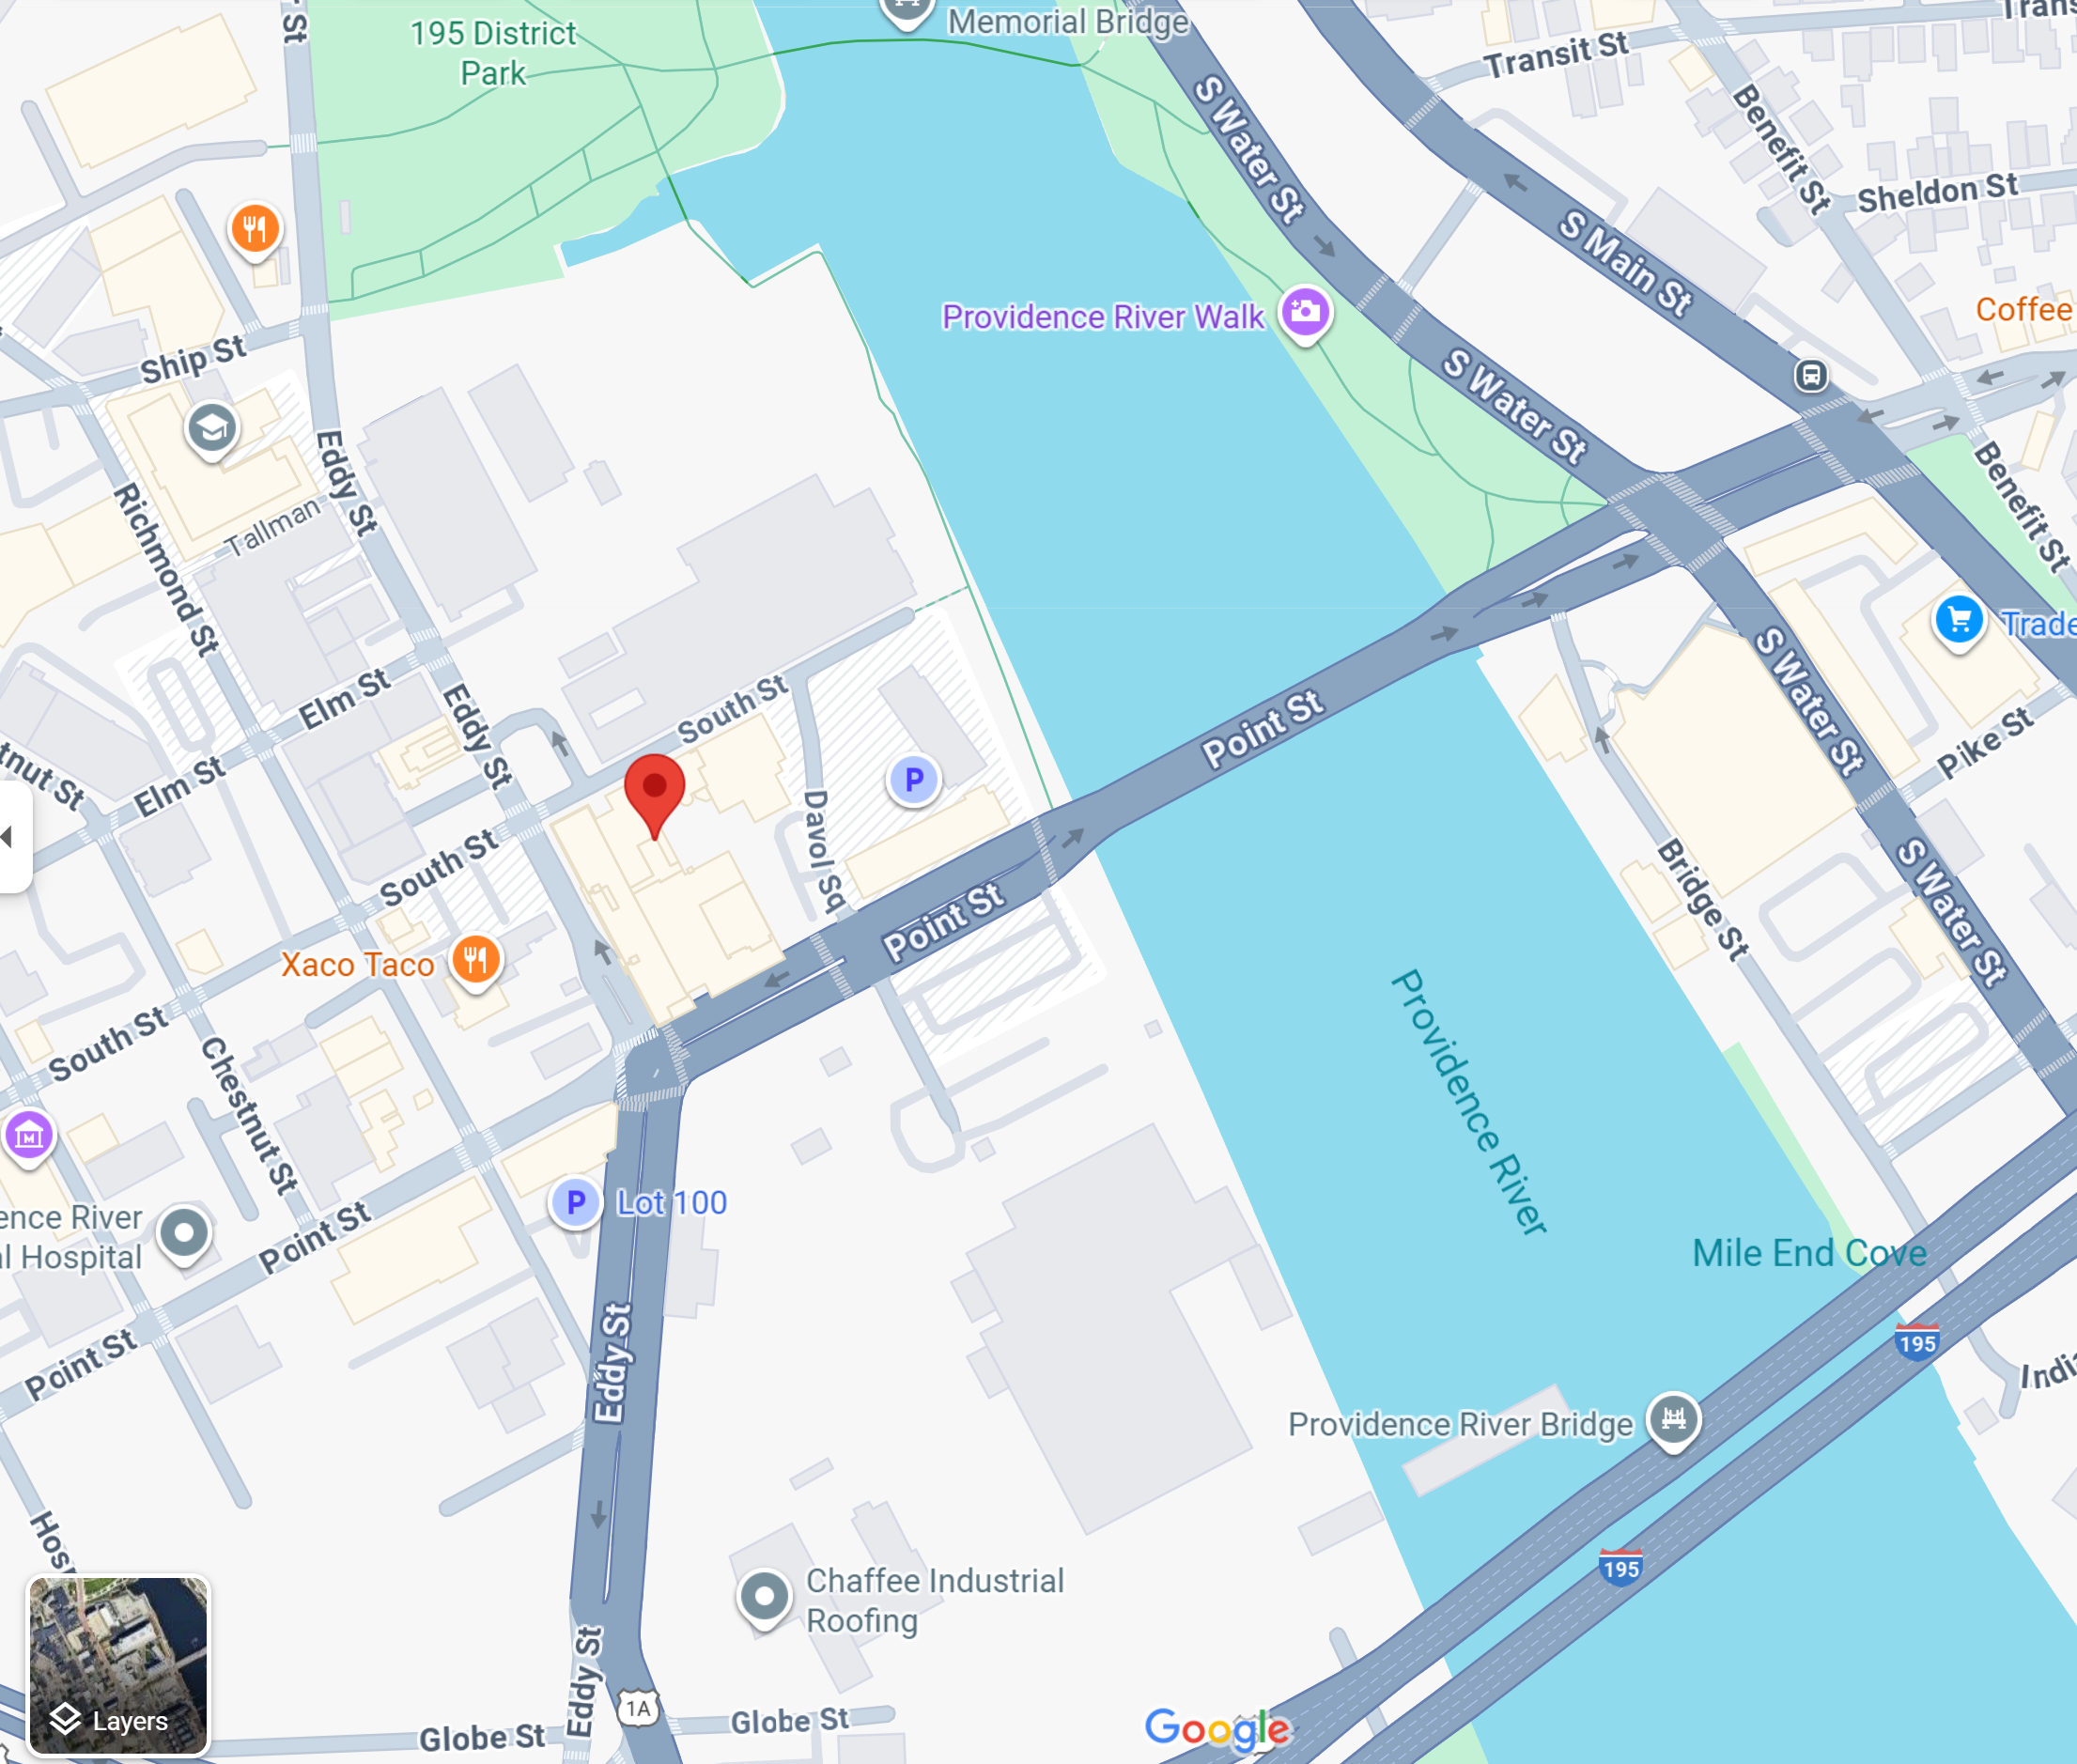This screenshot has height=1764, width=2077.
Task: Click the Xaco Taco label
Action: [x=358, y=965]
